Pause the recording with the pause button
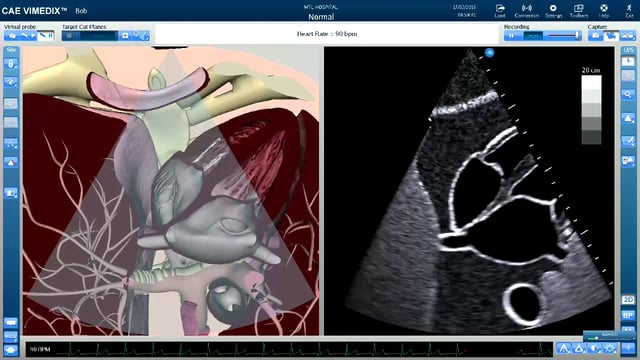 point(511,36)
